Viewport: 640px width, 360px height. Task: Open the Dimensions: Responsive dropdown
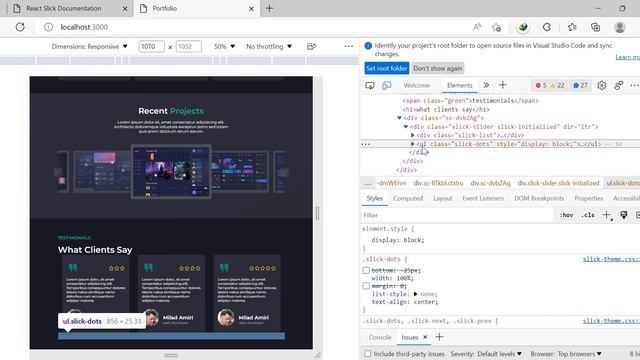(x=89, y=47)
